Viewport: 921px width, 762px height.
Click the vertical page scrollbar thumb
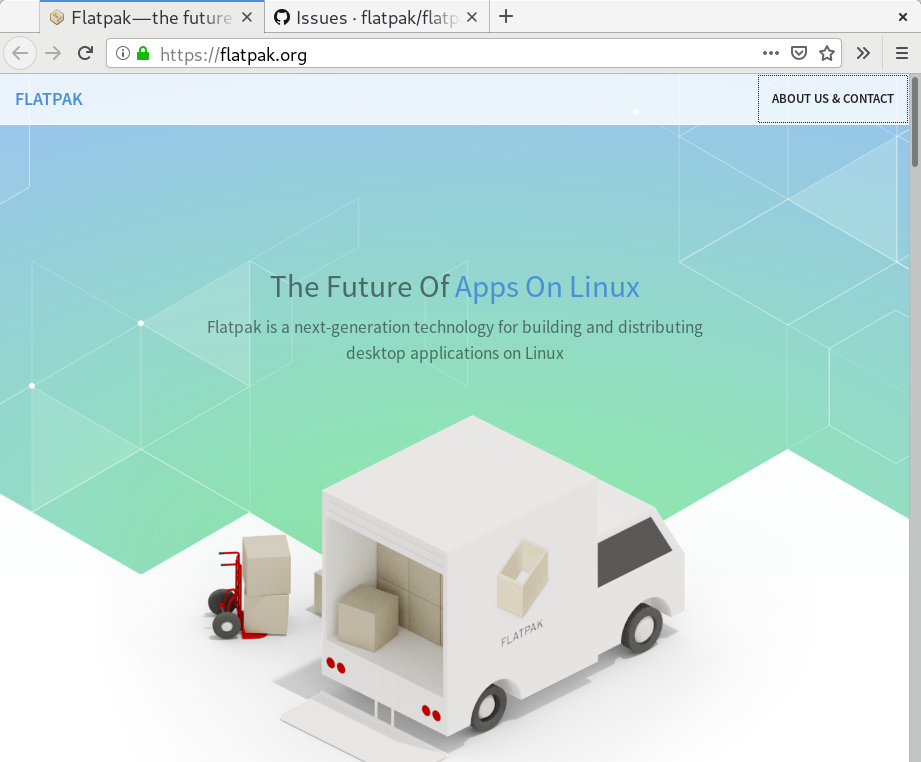(x=915, y=122)
